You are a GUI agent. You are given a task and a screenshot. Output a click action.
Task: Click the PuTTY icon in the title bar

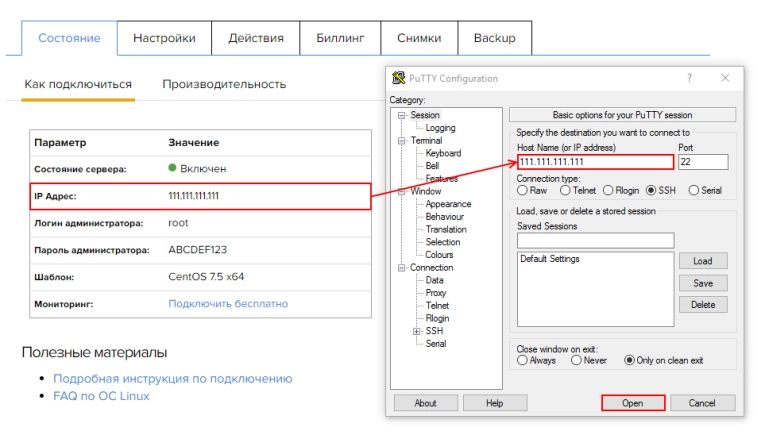(x=399, y=79)
